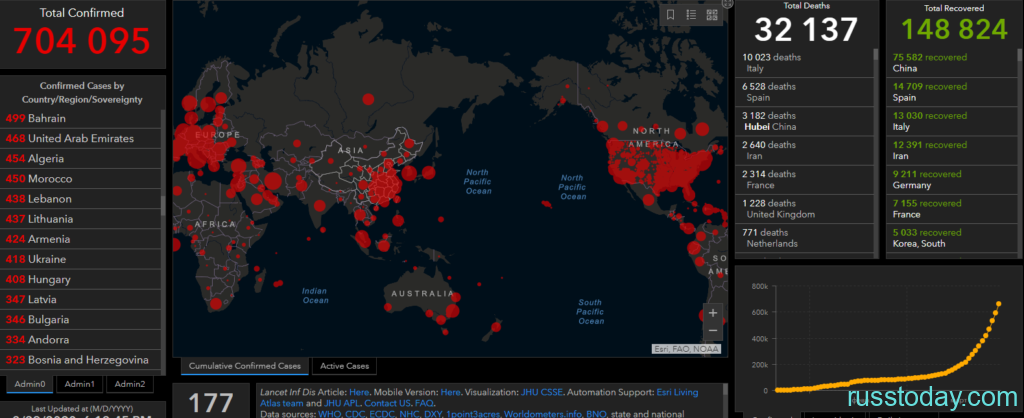This screenshot has width=1024, height=418.
Task: Select Ukraine in the country list
Action: tap(81, 259)
